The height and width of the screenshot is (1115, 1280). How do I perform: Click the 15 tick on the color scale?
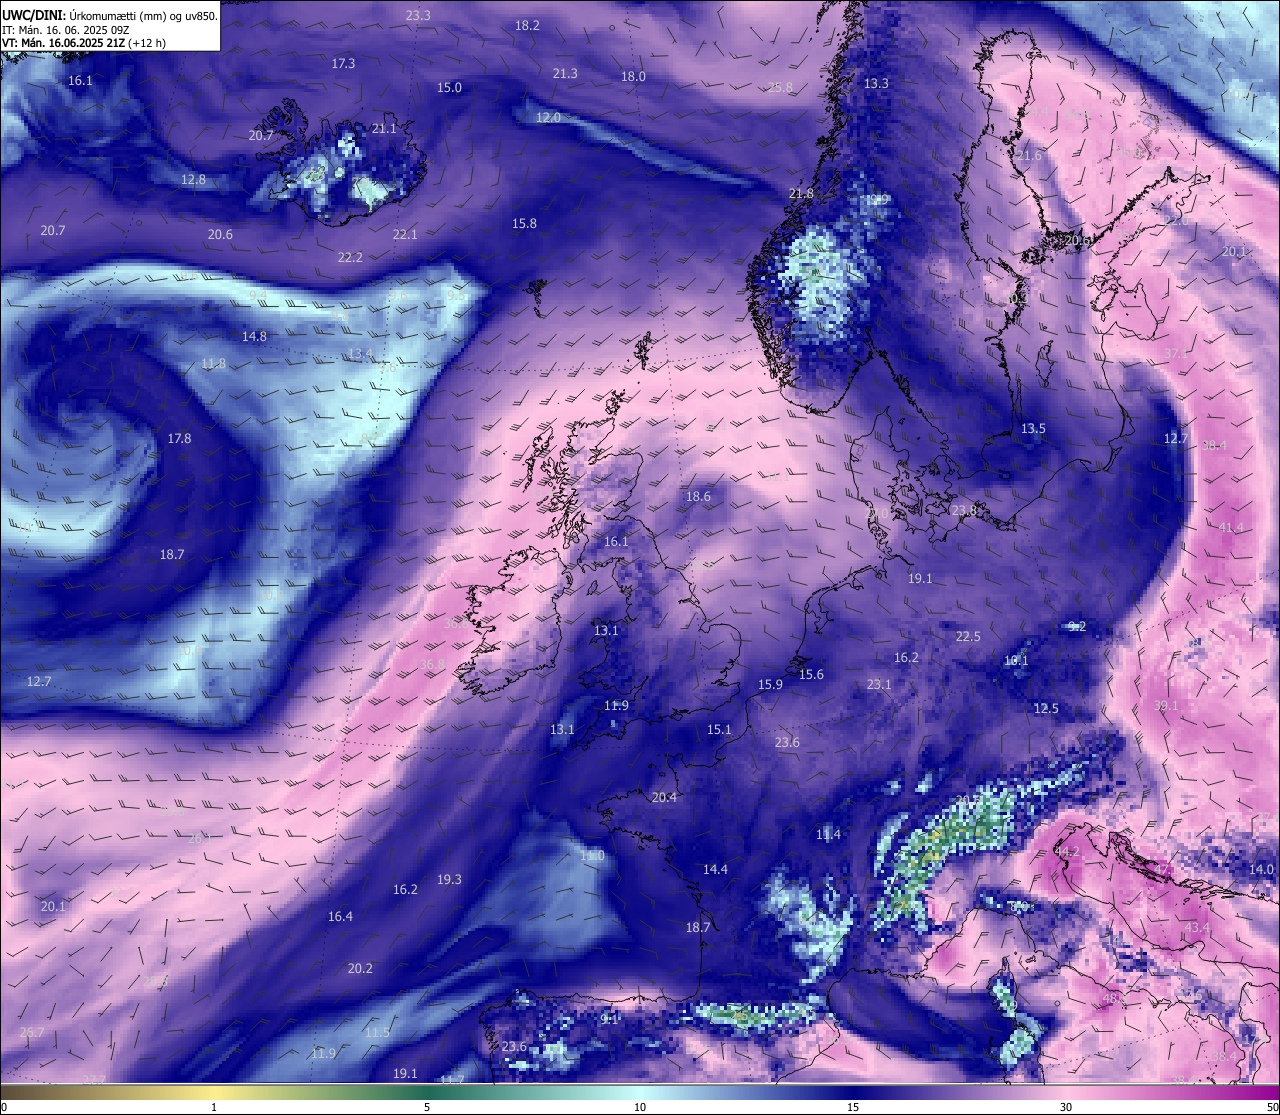click(853, 1107)
